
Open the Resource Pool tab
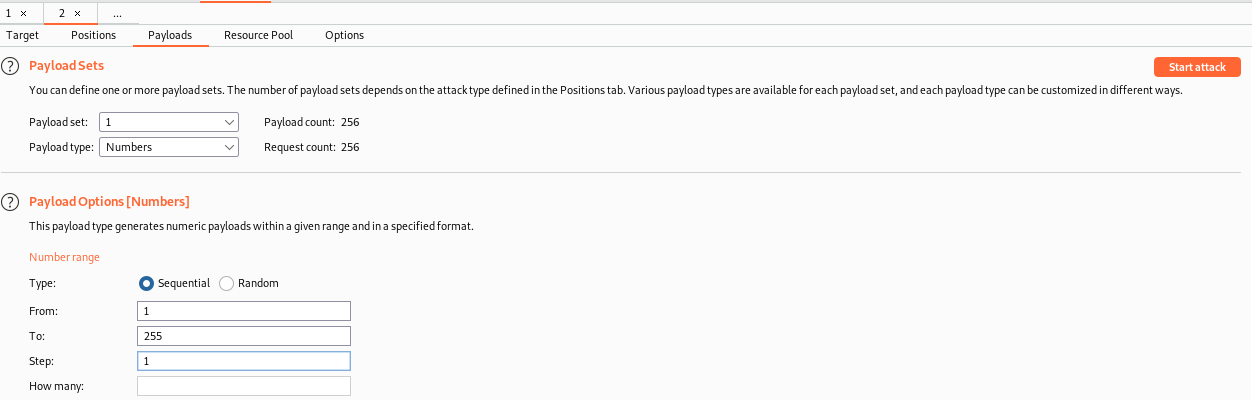click(258, 35)
